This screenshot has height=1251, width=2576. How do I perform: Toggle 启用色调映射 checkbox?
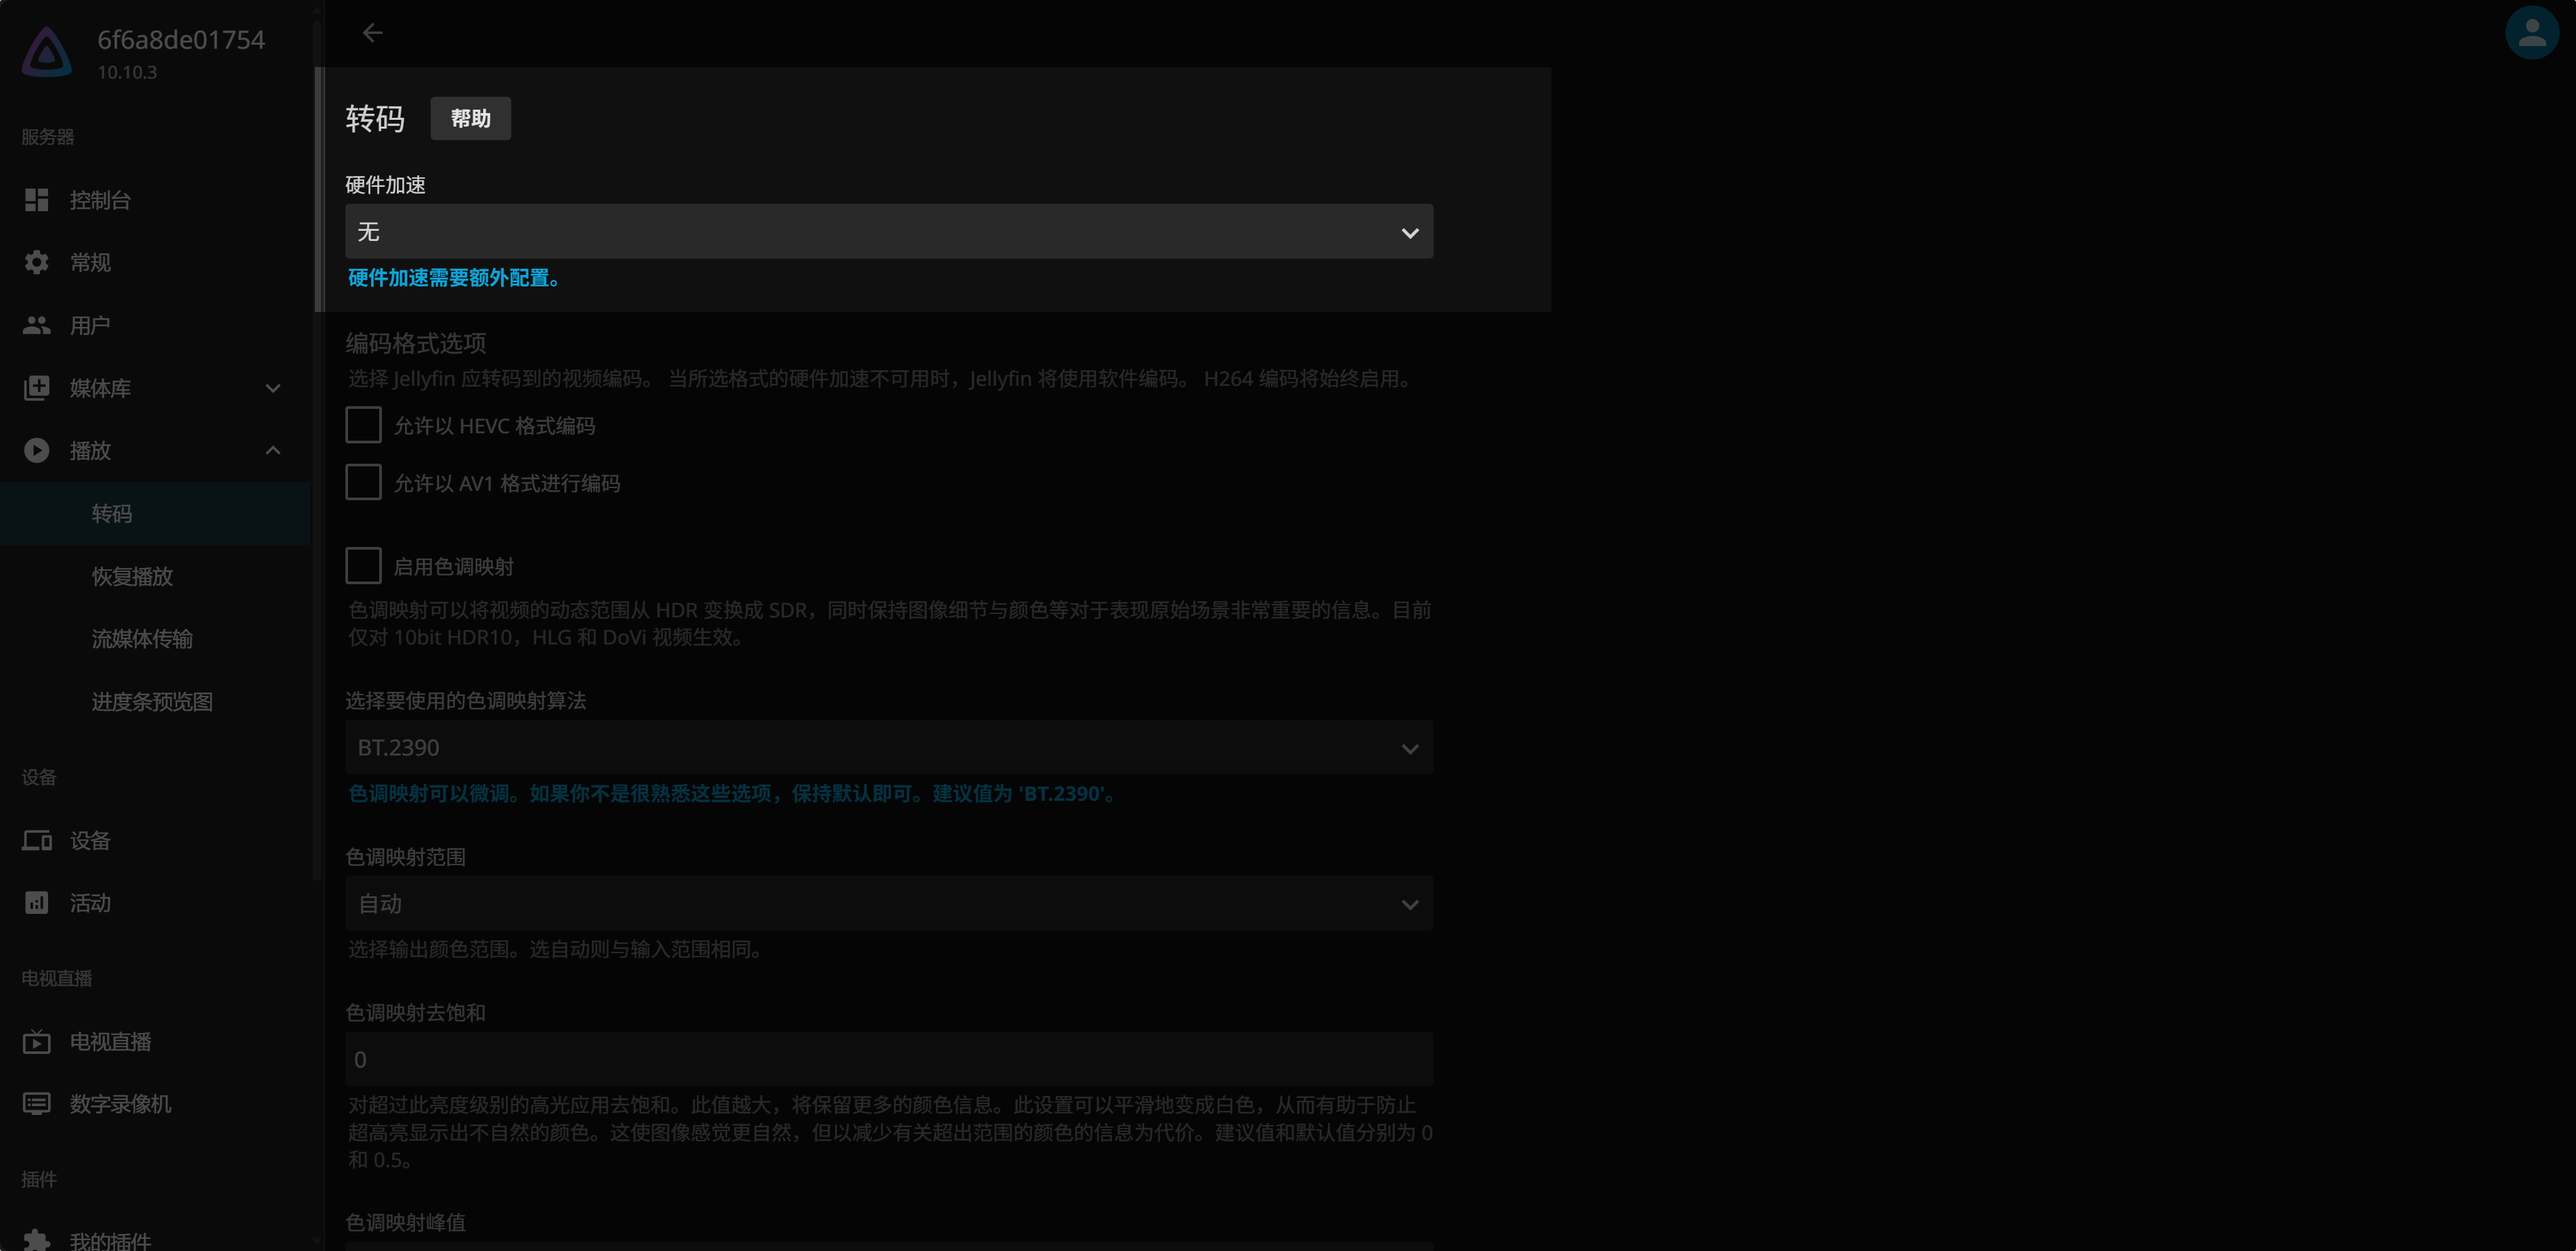click(x=363, y=566)
